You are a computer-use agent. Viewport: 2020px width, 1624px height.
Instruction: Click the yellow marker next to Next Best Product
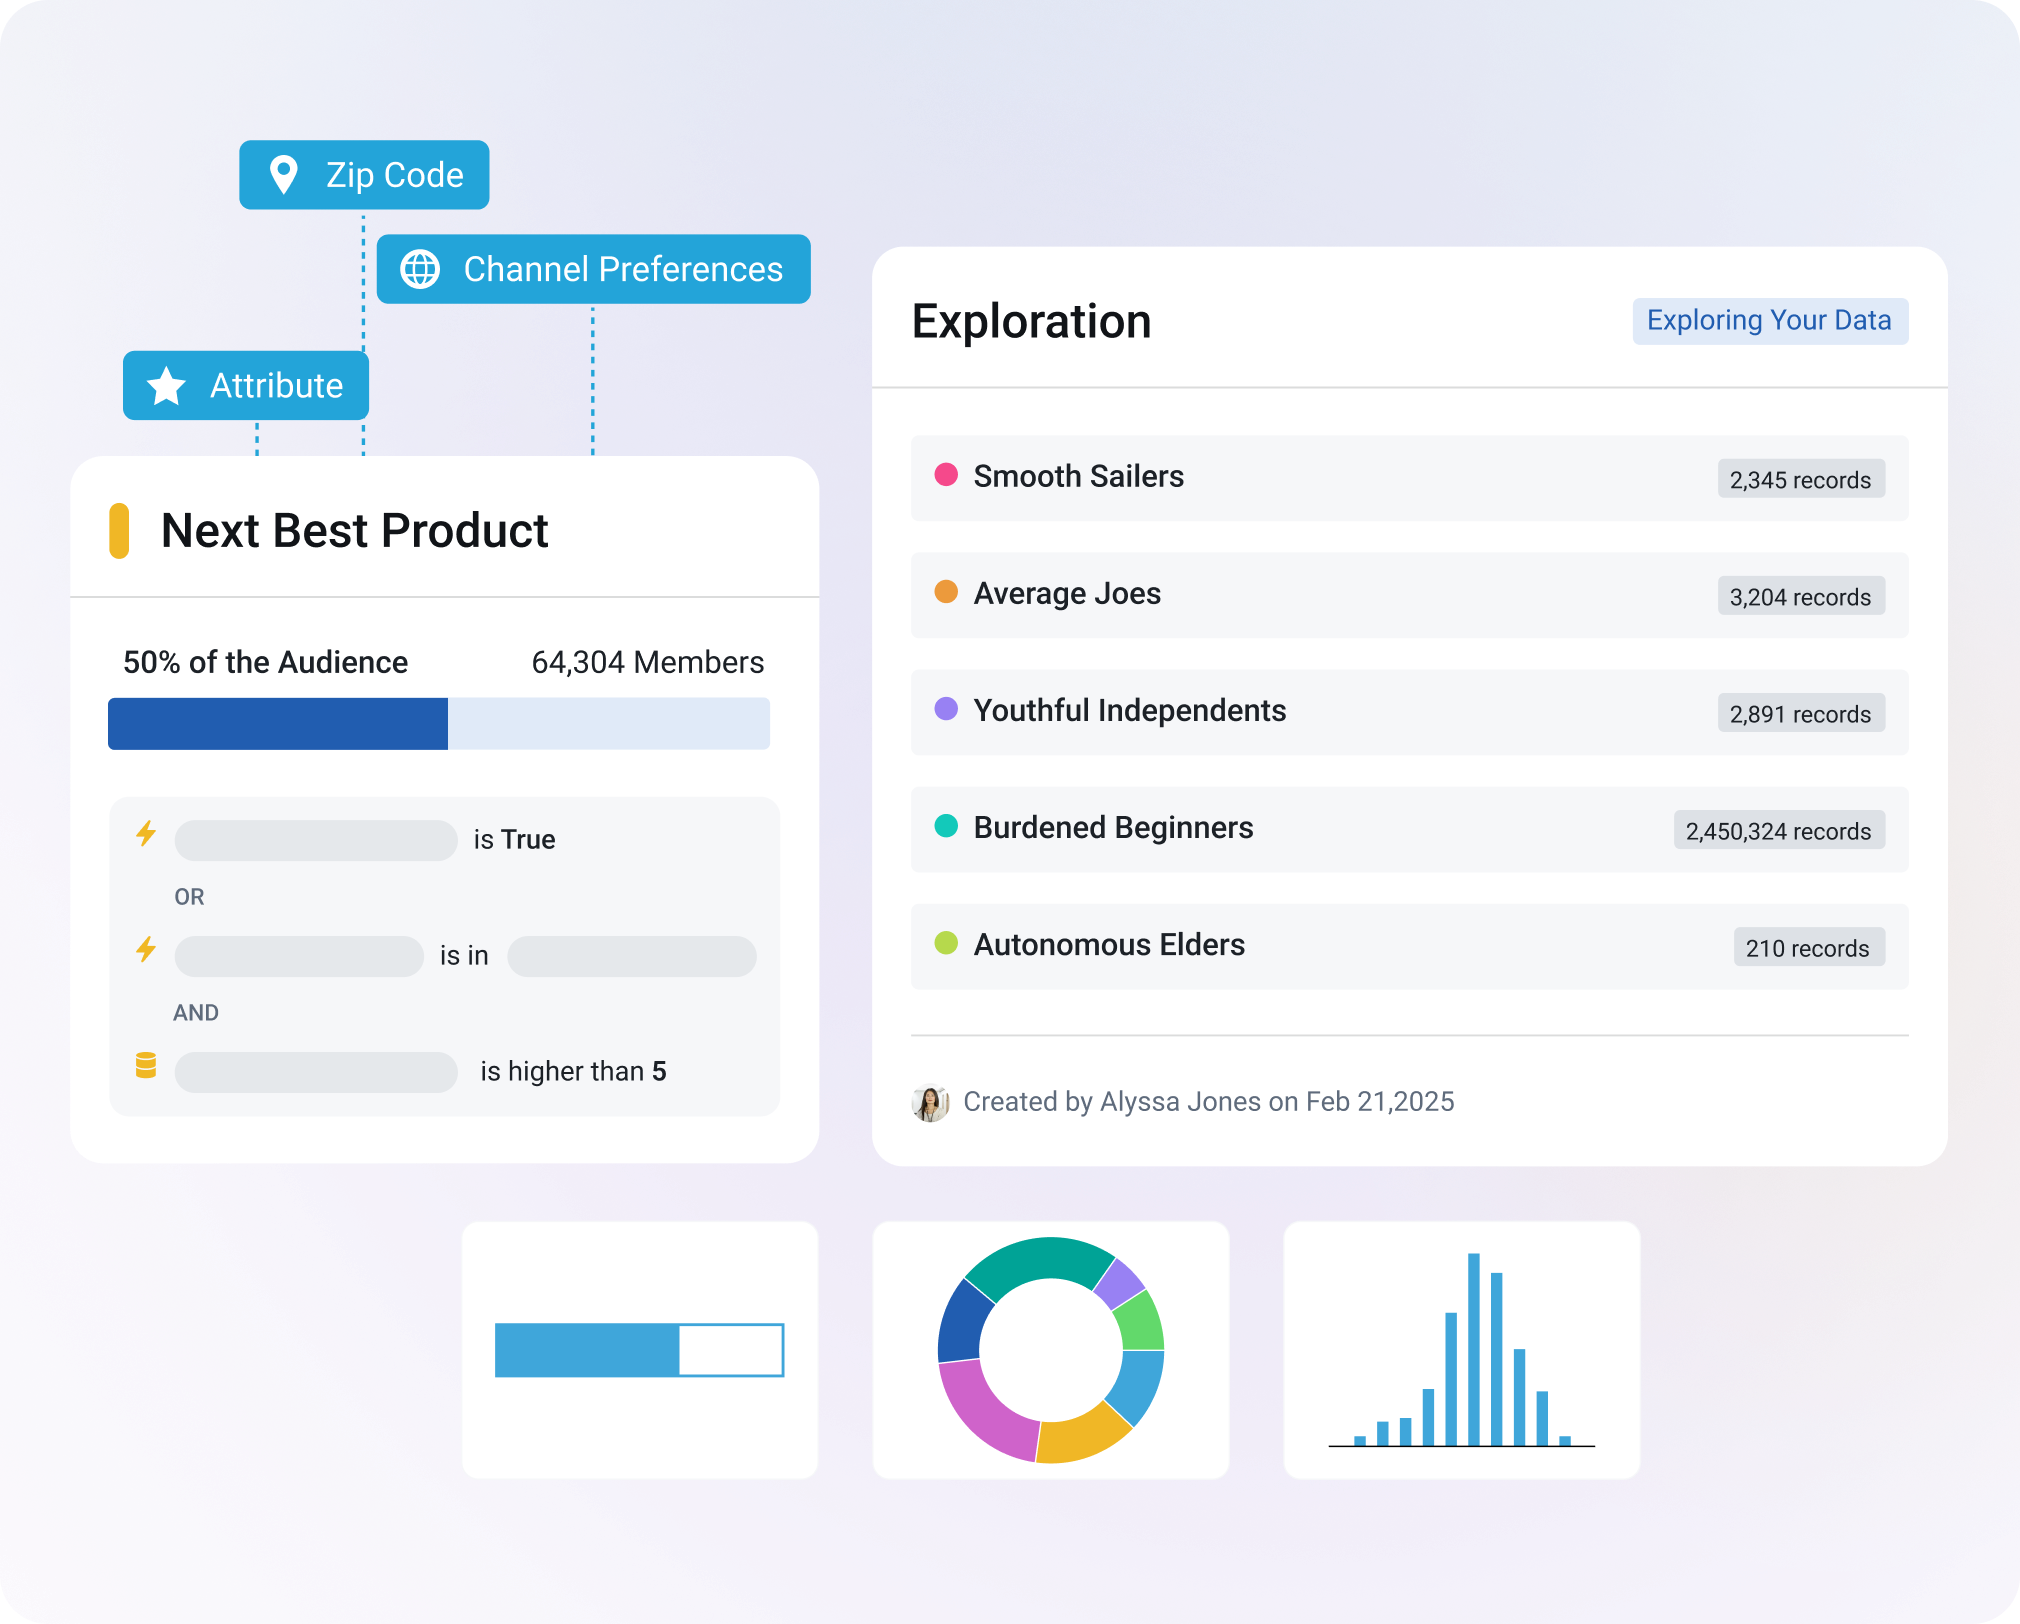point(119,531)
